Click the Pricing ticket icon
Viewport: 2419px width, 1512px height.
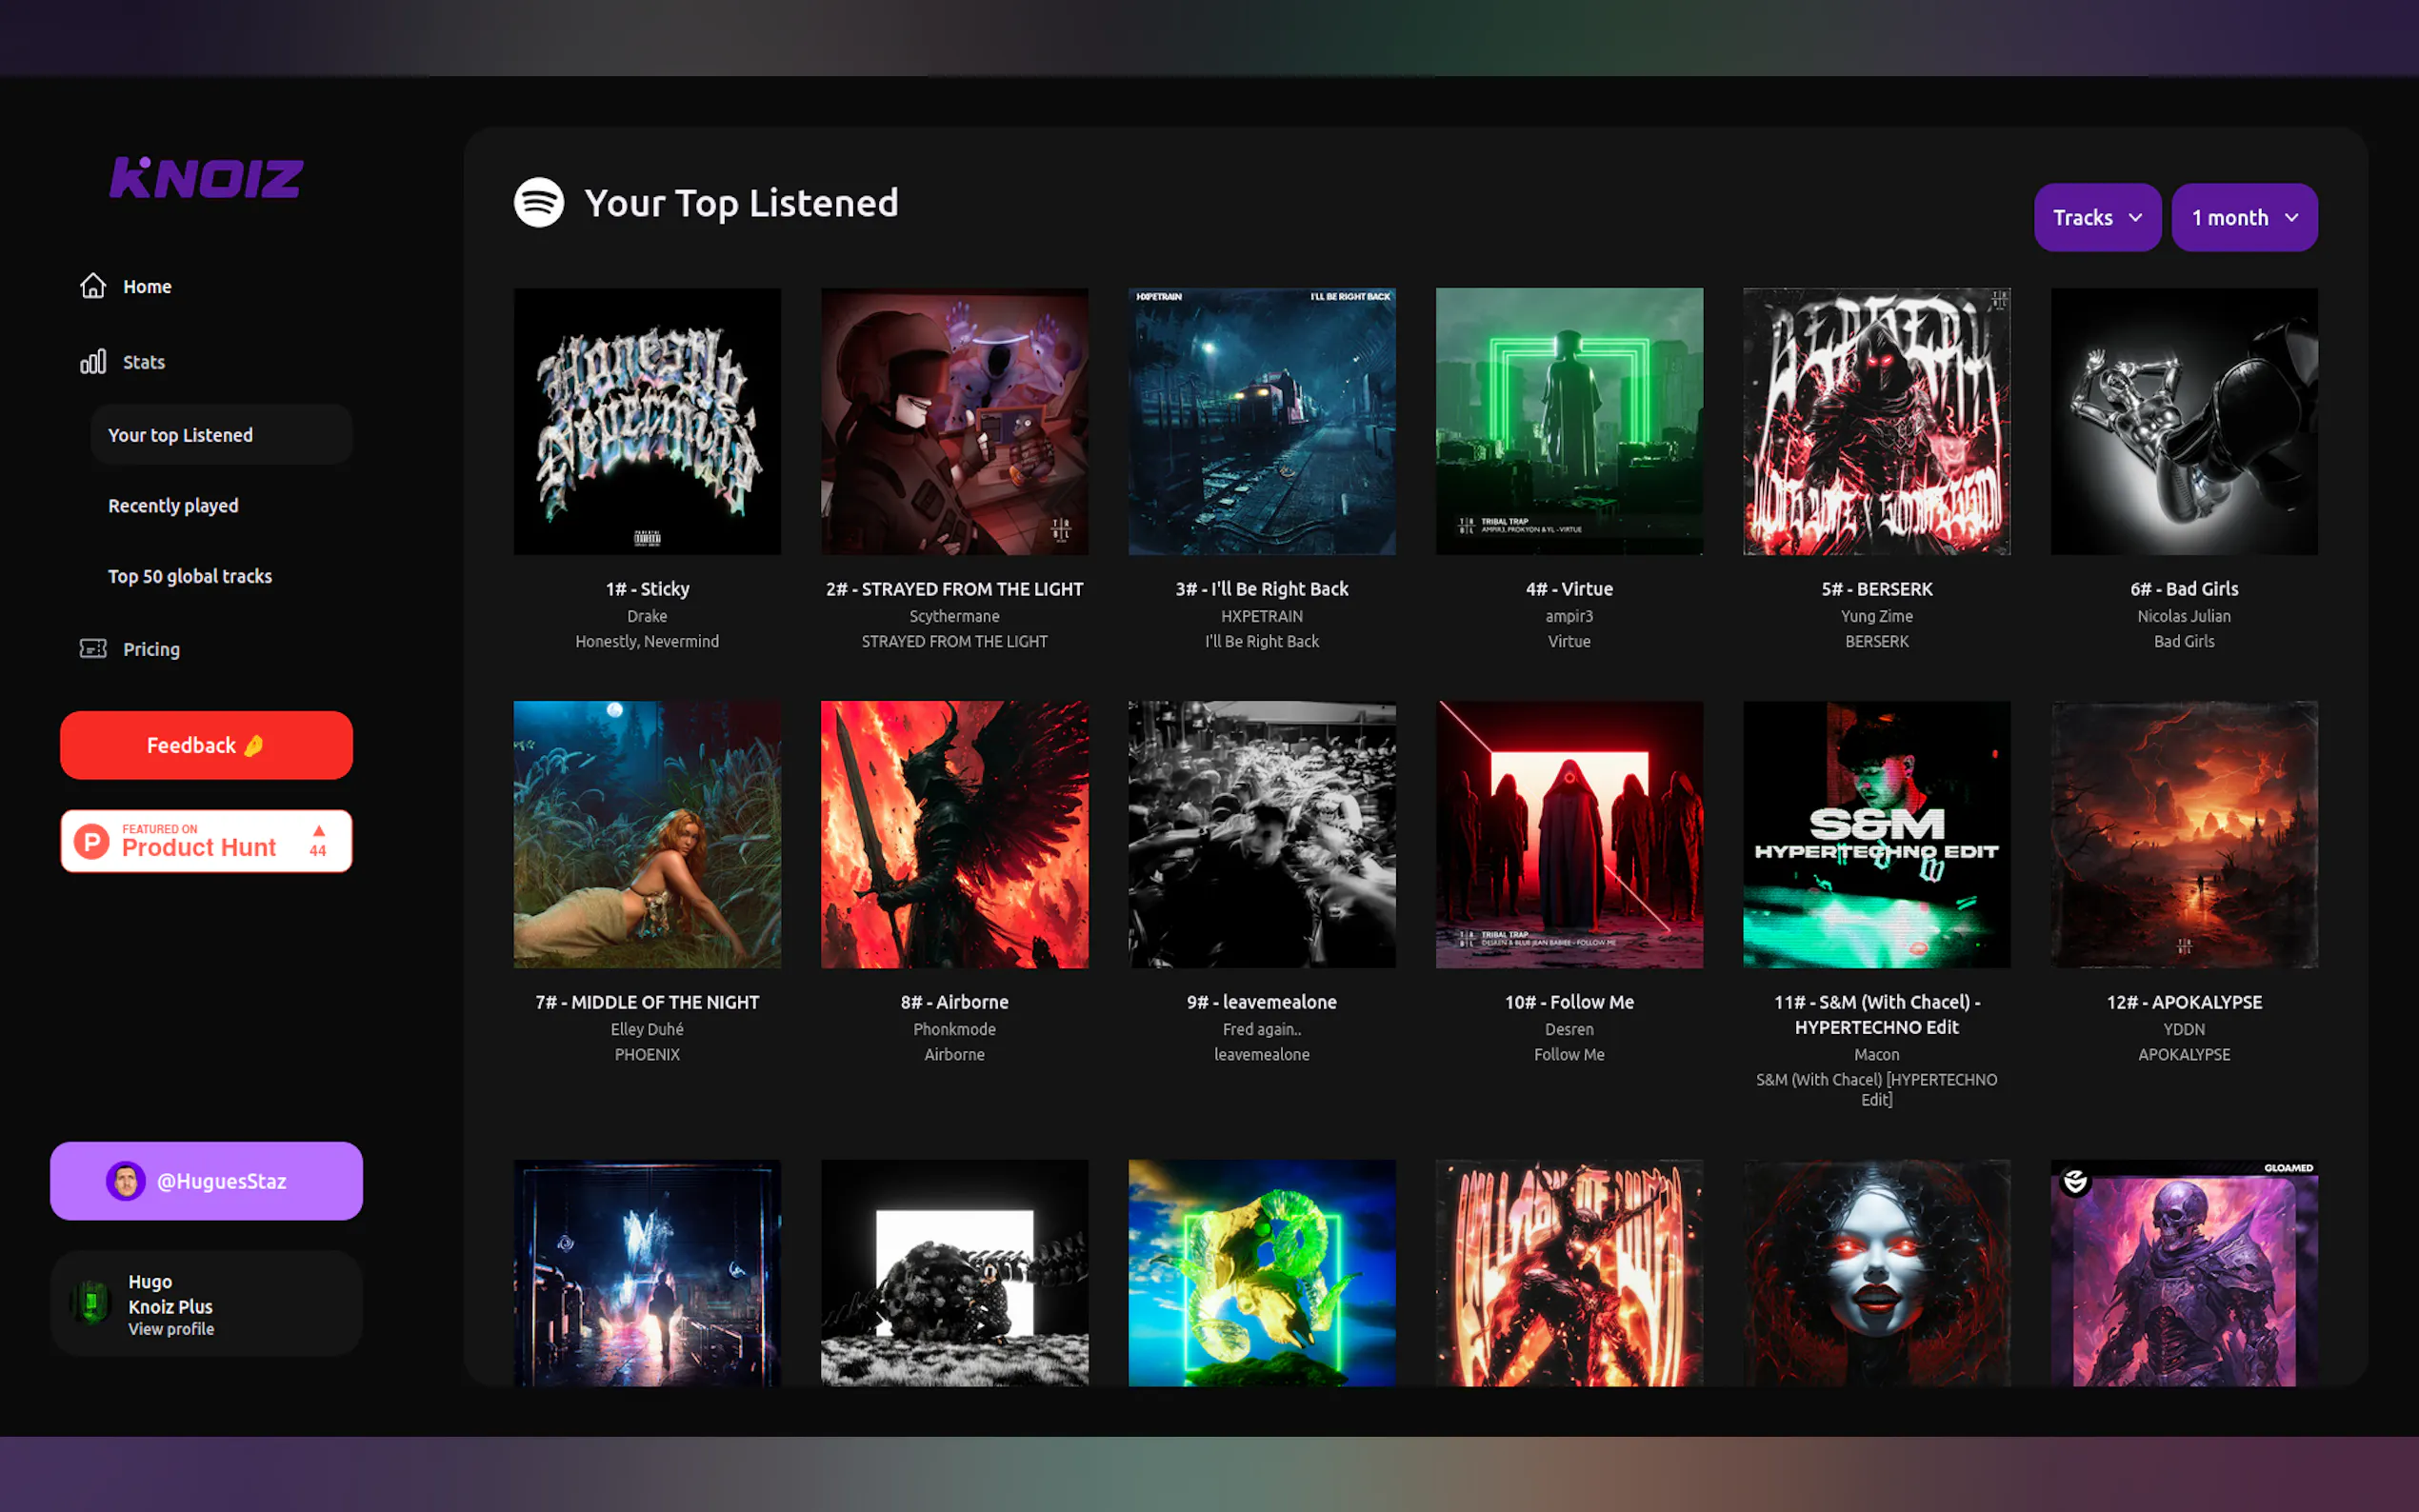[x=93, y=649]
